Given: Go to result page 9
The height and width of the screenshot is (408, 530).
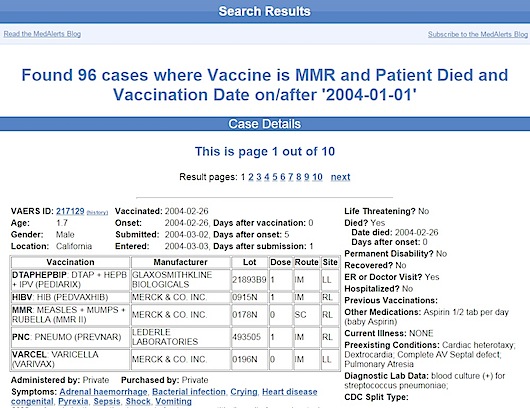Looking at the screenshot, I should (307, 177).
